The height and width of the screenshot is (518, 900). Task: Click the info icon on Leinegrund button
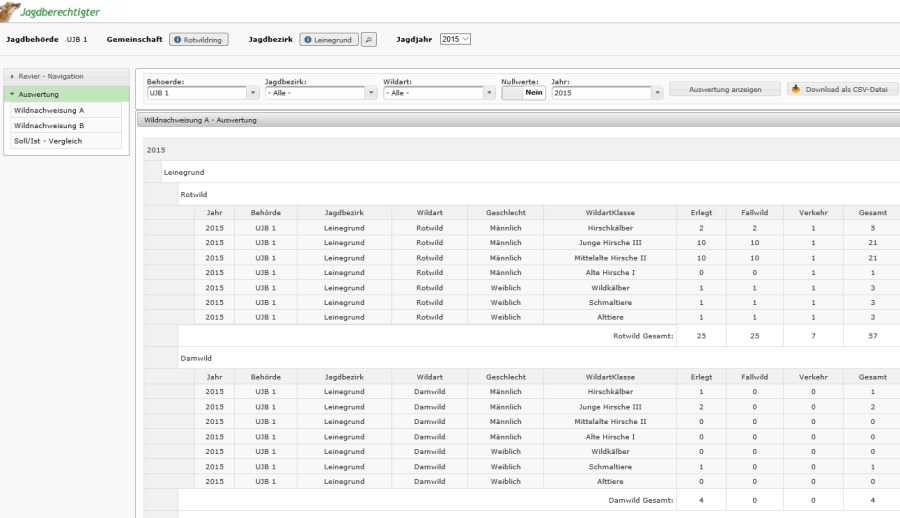[x=308, y=40]
